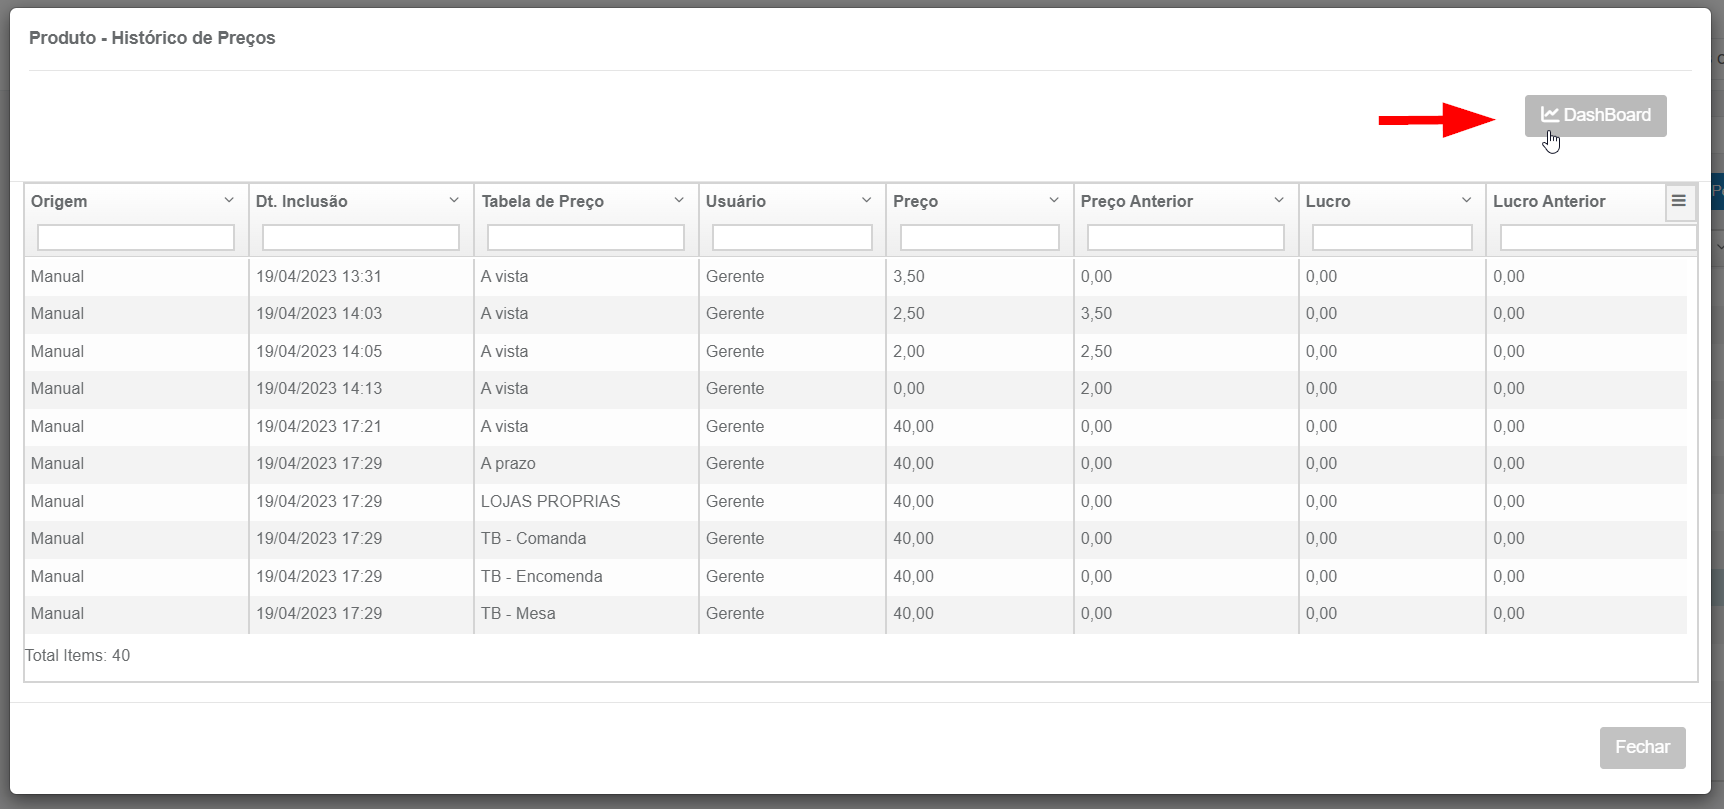Sort by the Usuário column header
Screen dimensions: 1724x809
coord(736,201)
